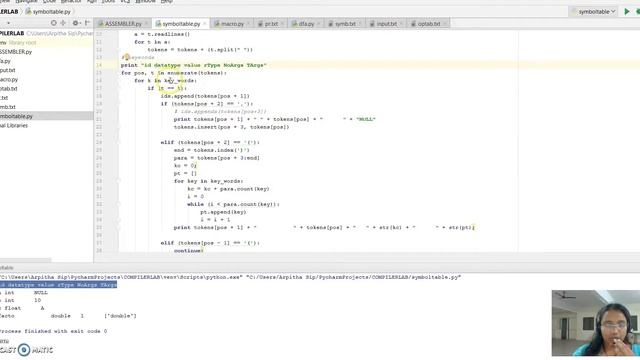
Task: Open optab.txt in the project tree
Action: [9, 89]
